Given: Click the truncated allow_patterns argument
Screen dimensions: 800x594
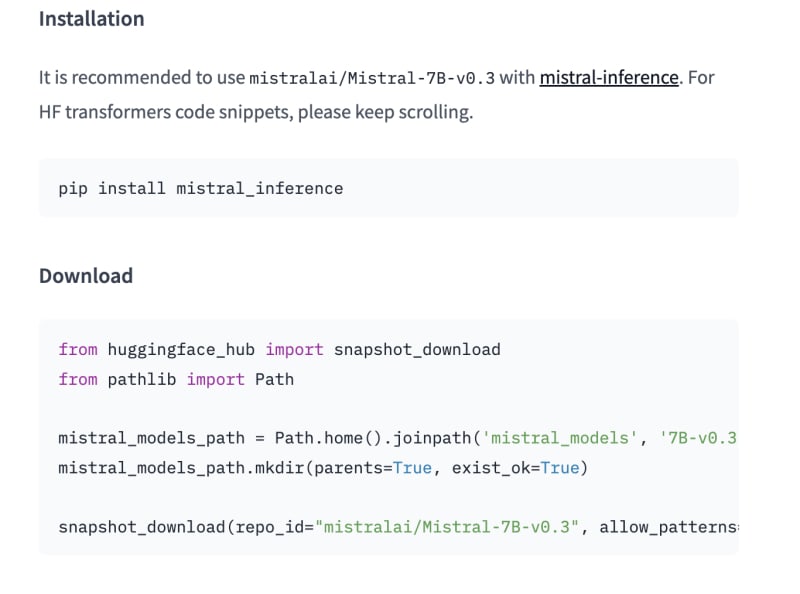Looking at the screenshot, I should 668,526.
